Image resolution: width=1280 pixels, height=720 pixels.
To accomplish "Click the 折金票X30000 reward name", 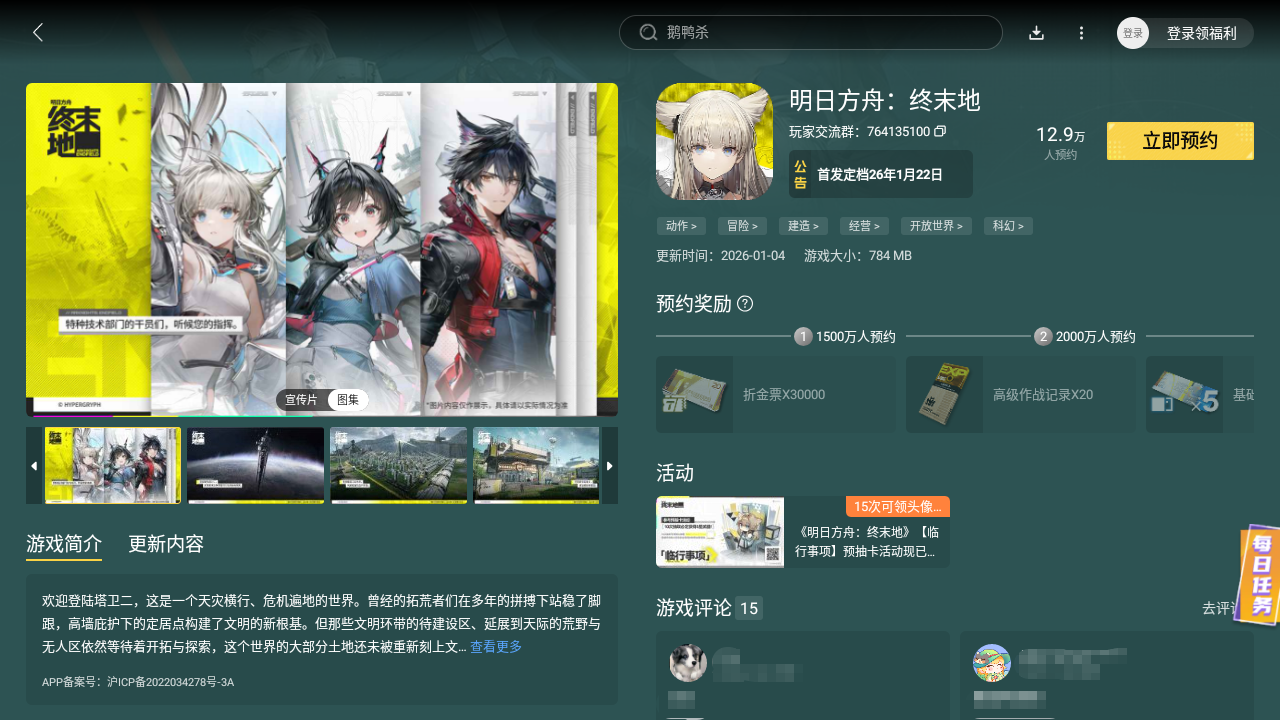I will click(784, 395).
